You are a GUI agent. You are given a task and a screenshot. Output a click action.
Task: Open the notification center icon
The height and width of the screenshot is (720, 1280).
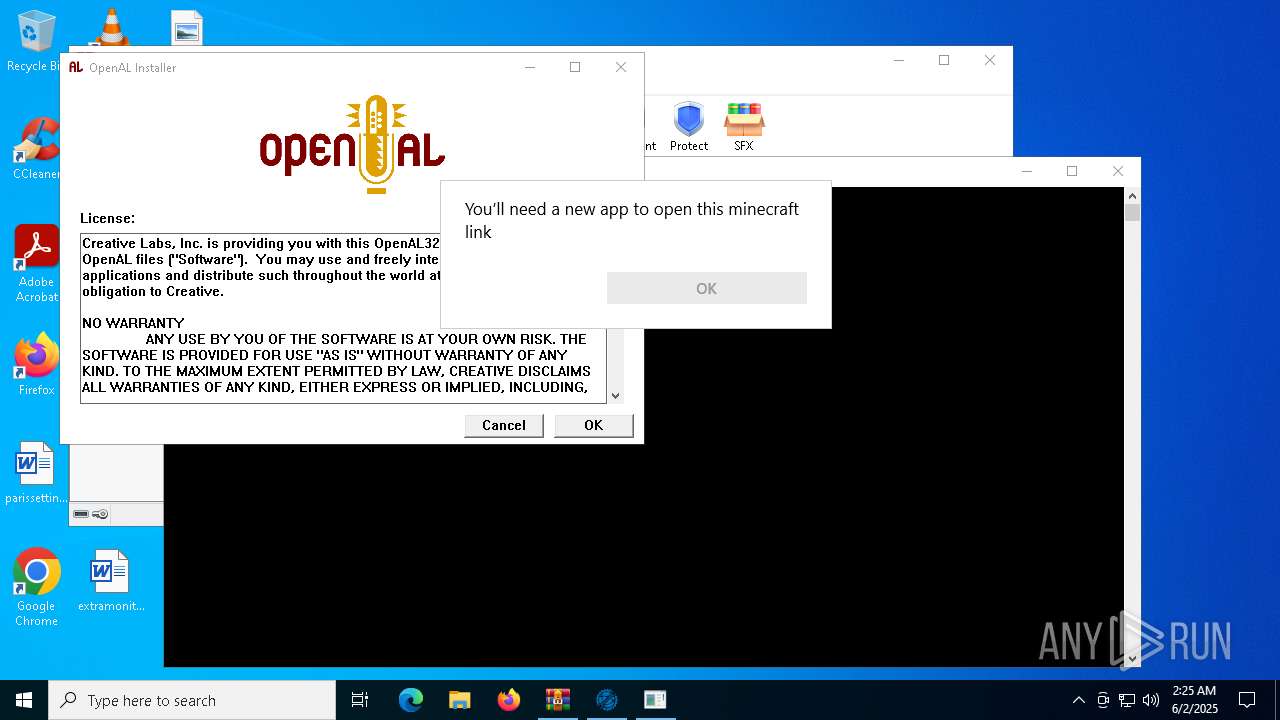click(x=1247, y=700)
